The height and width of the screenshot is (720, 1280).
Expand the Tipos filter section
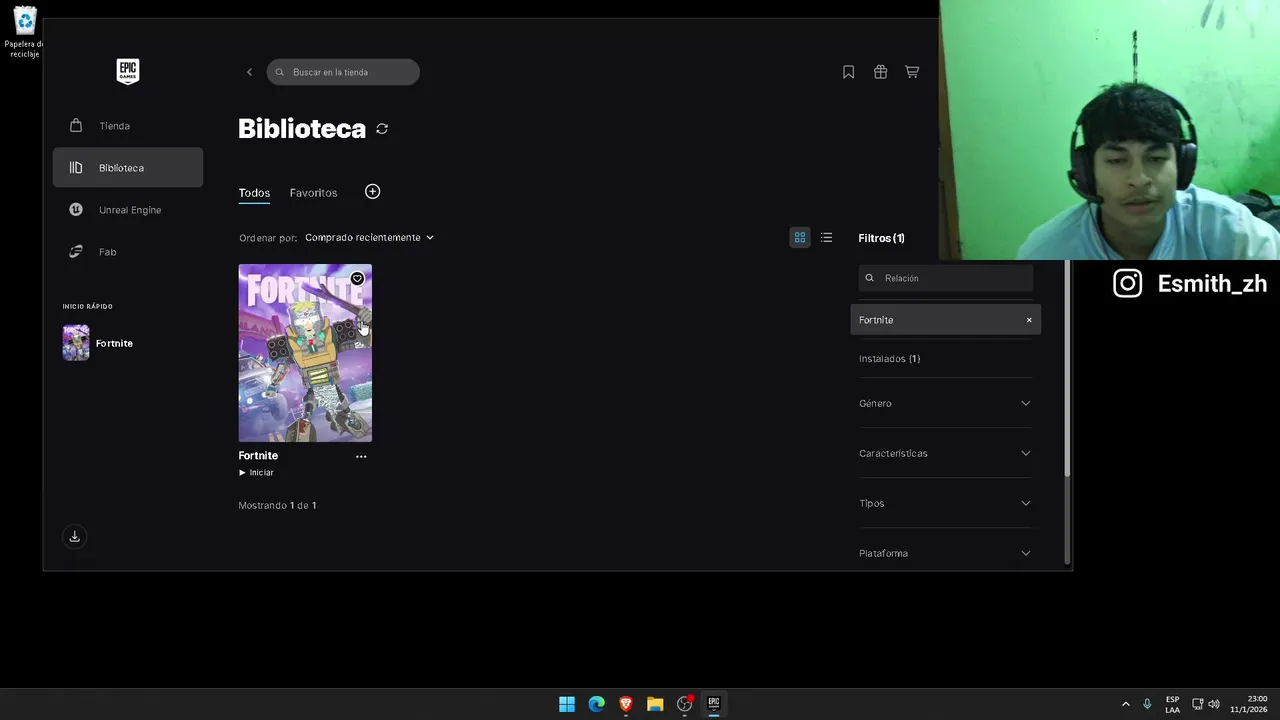click(x=945, y=503)
